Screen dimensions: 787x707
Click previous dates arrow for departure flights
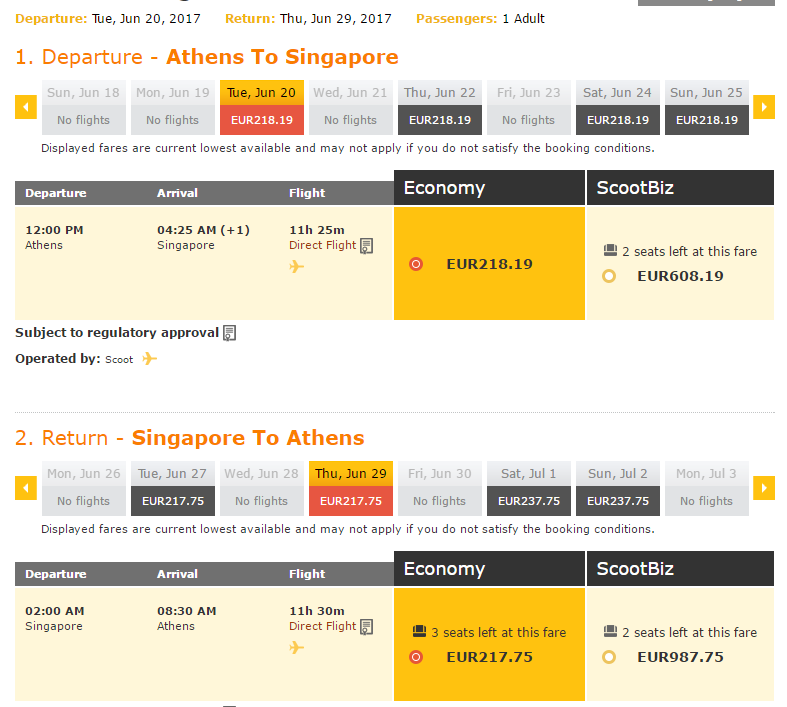click(x=26, y=107)
